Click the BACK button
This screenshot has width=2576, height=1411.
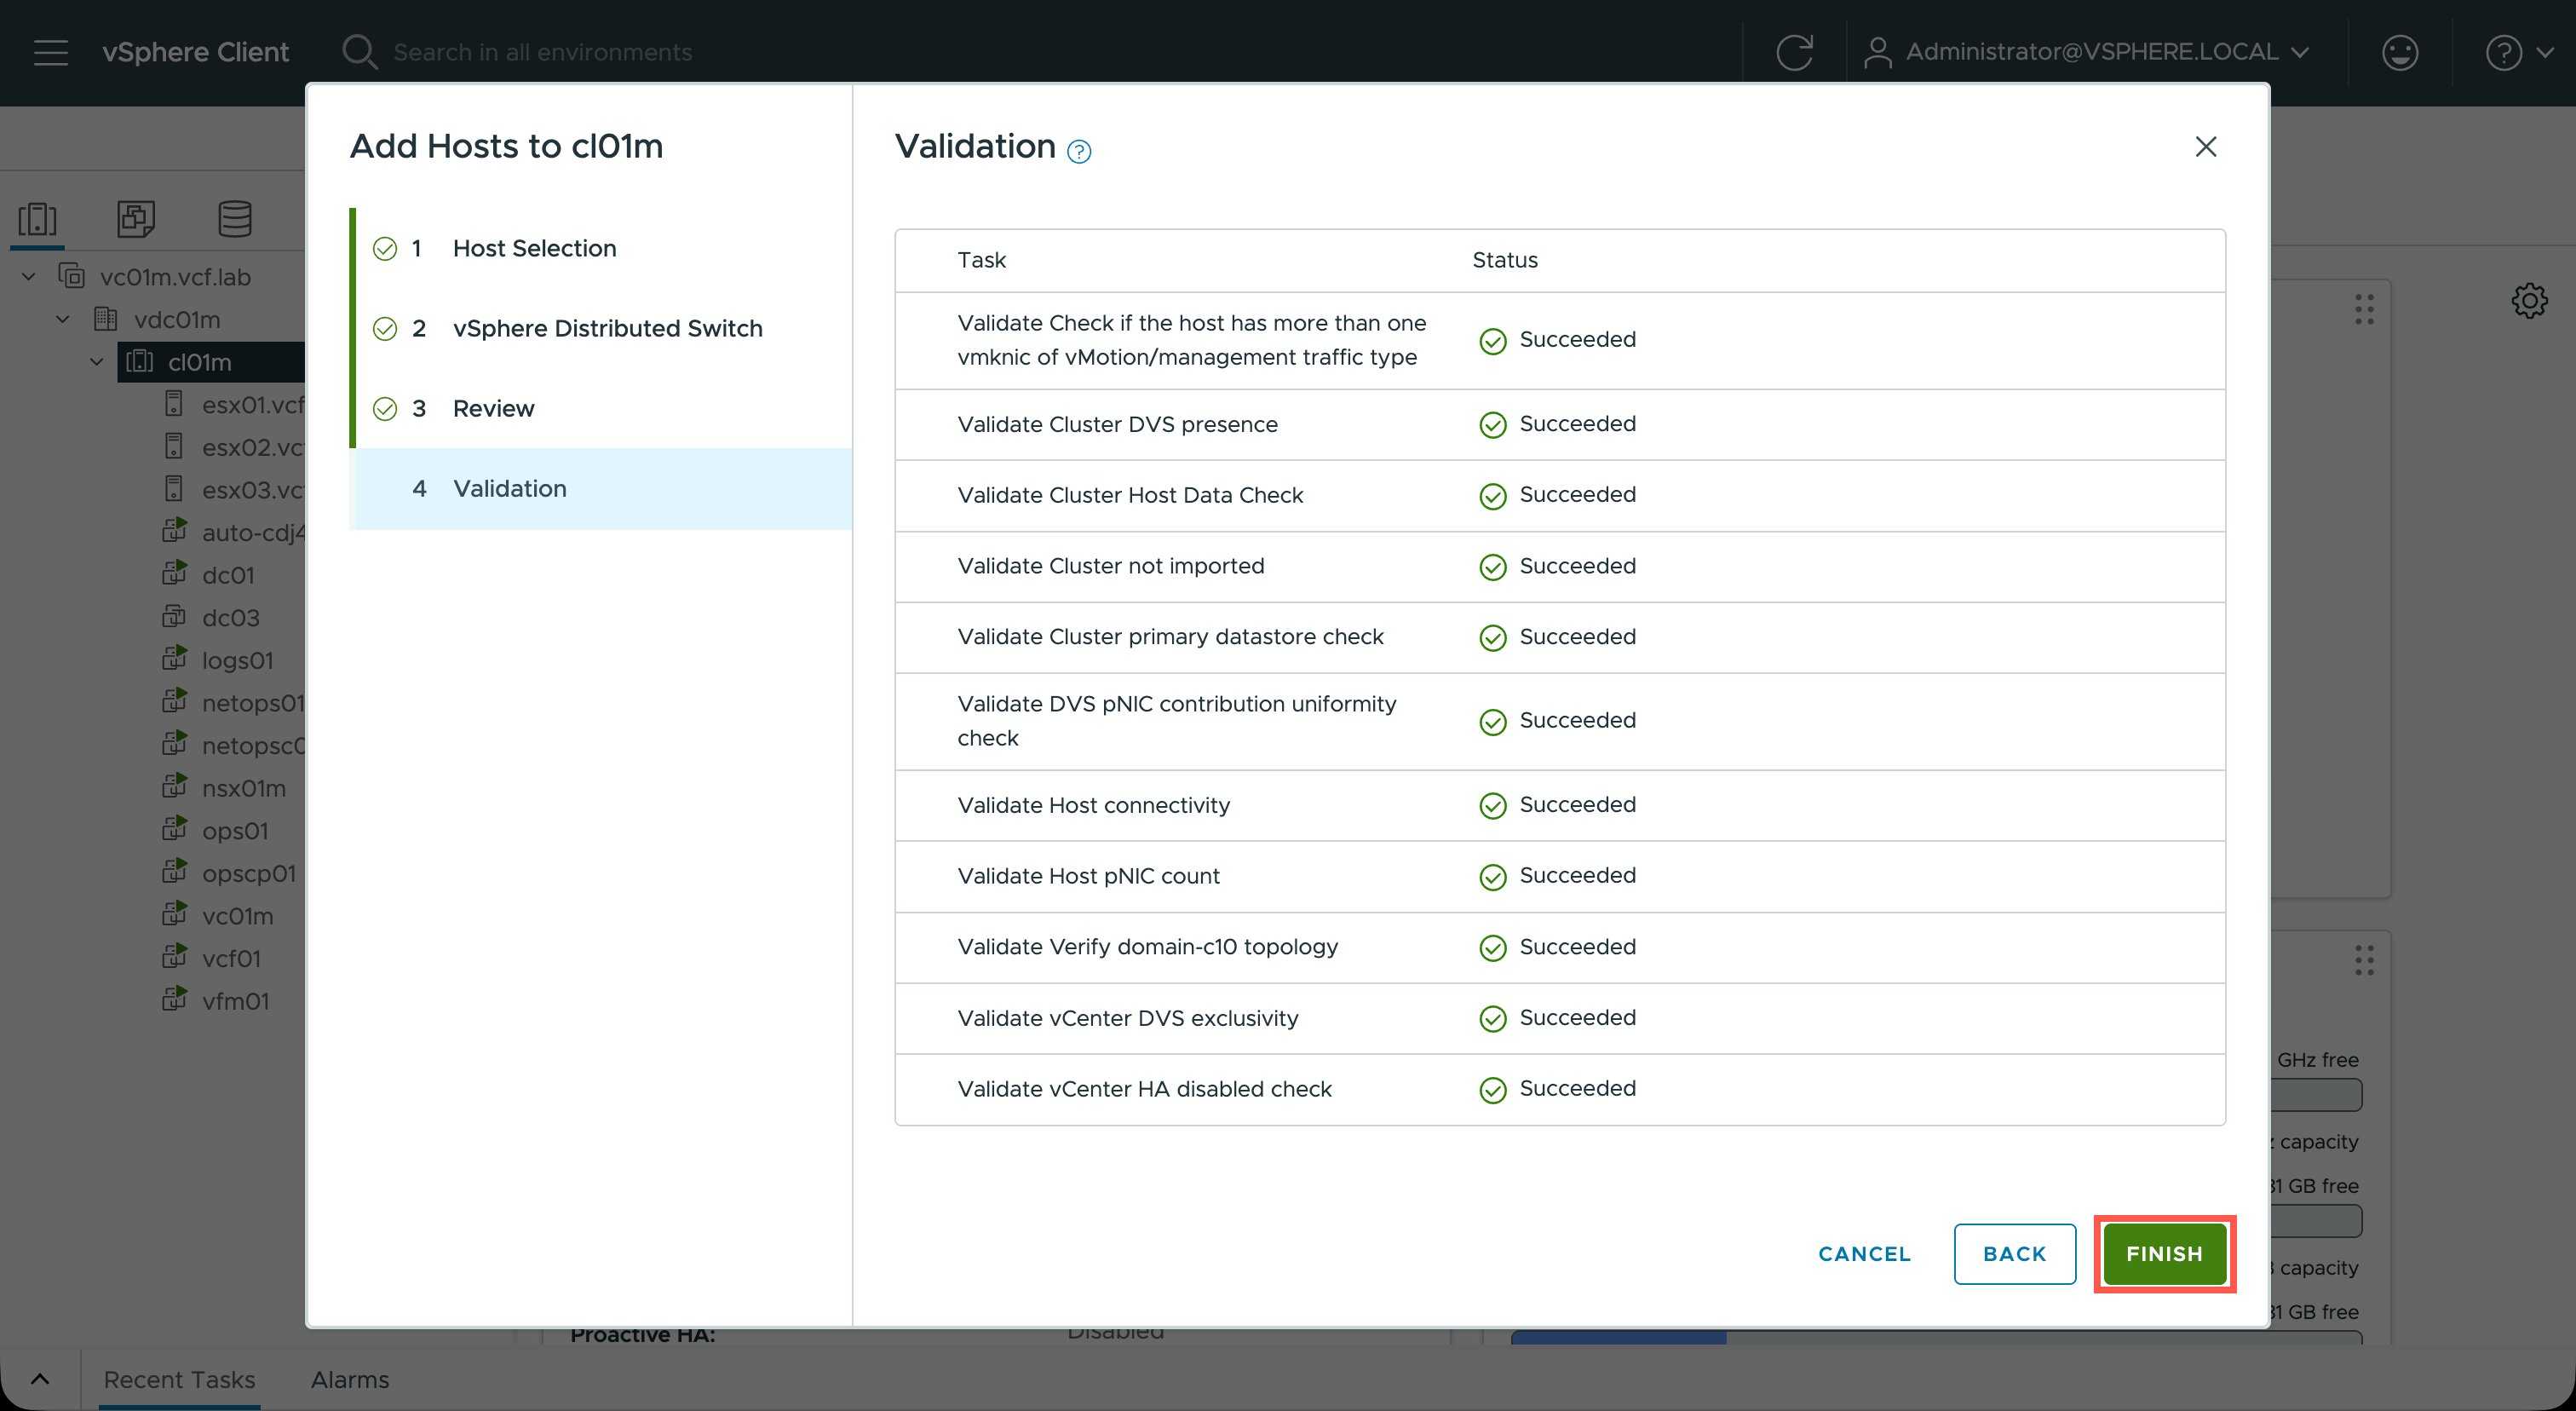2014,1253
